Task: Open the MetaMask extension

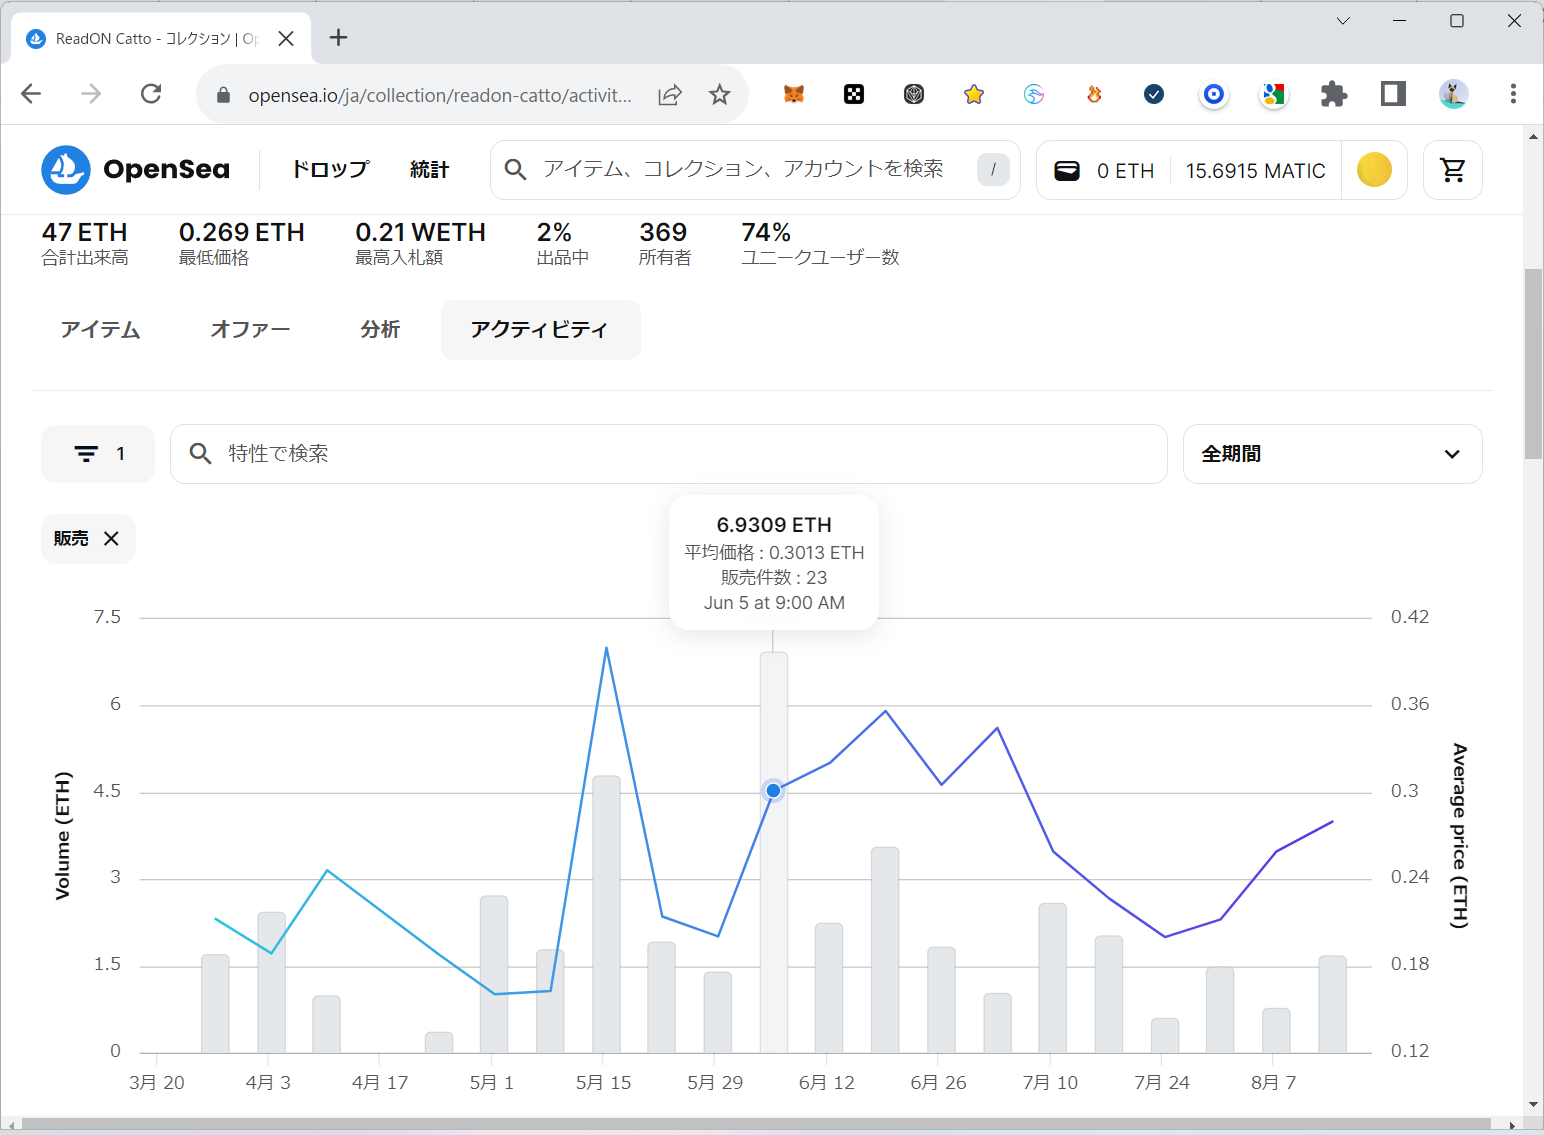Action: point(793,94)
